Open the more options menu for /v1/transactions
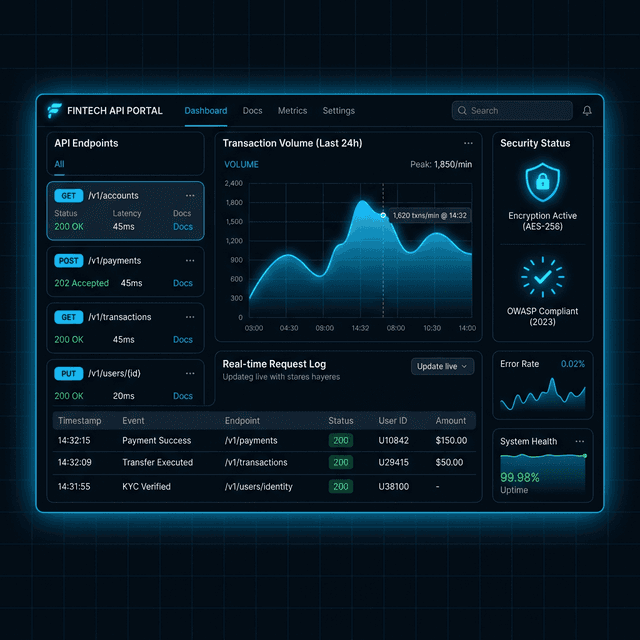This screenshot has height=640, width=640. point(190,317)
